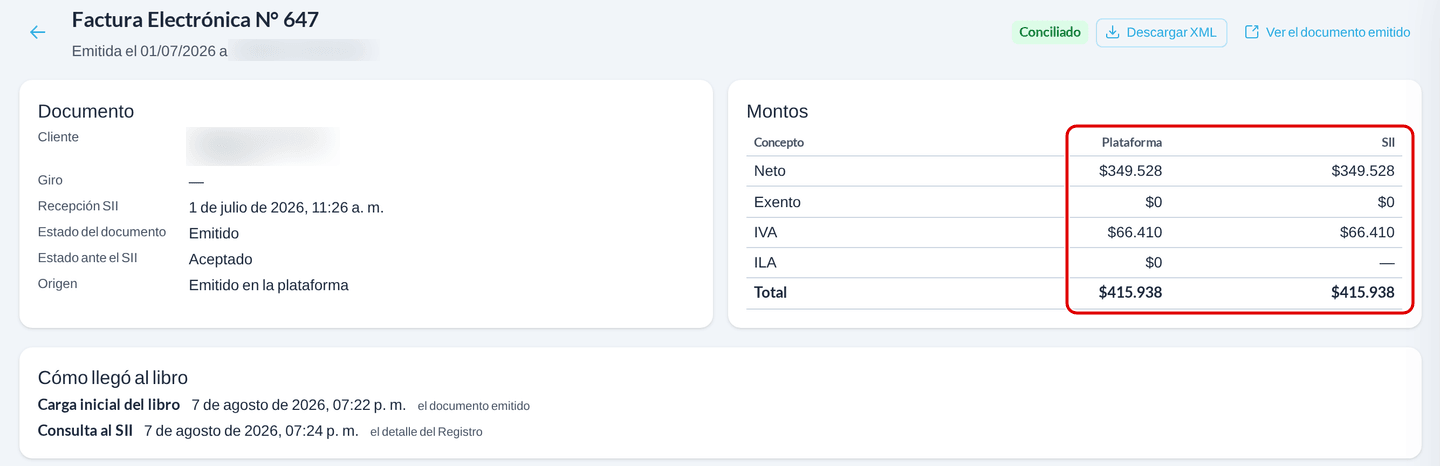Click Emitido en la plataforma origin value
1440x466 pixels.
pos(269,285)
